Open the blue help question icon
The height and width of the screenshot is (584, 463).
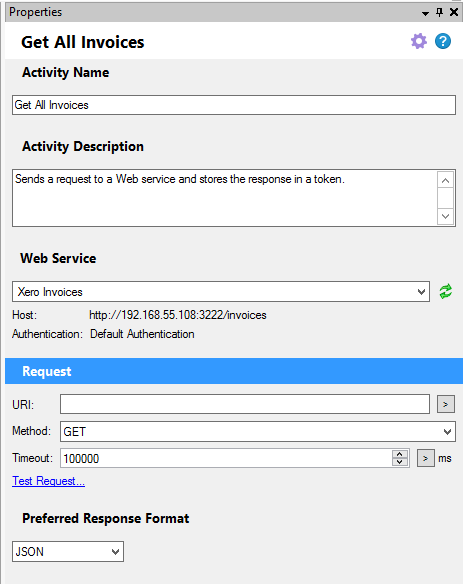443,41
